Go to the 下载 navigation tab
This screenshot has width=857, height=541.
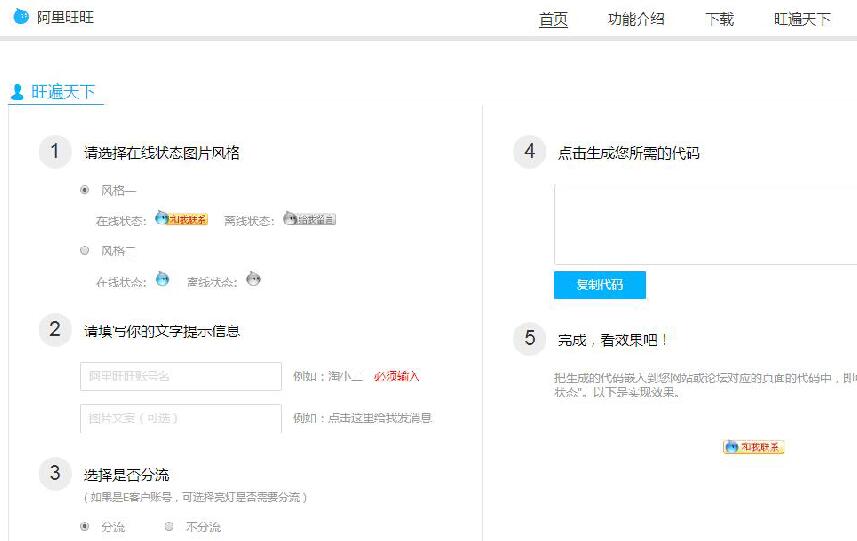[719, 20]
